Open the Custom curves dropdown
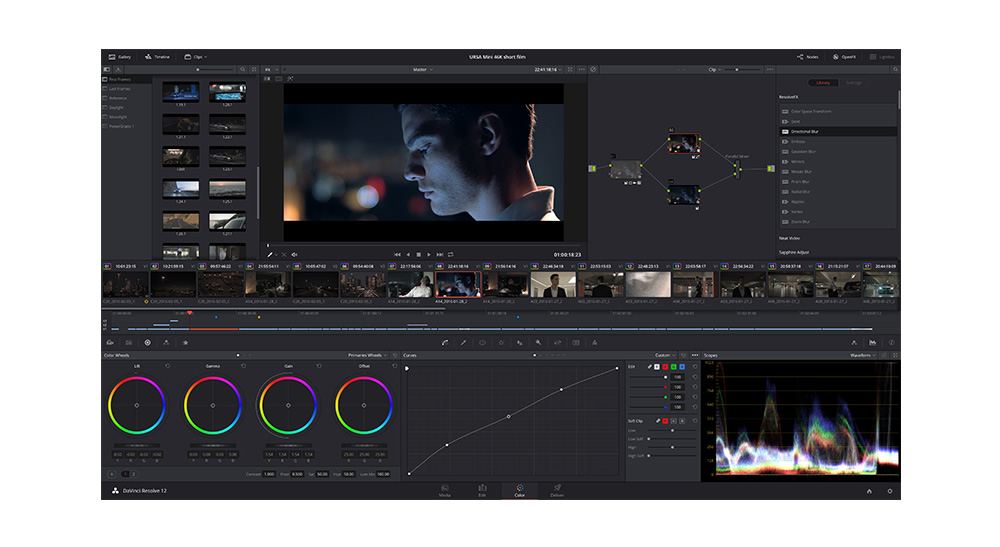The image size is (1000, 547). point(665,355)
